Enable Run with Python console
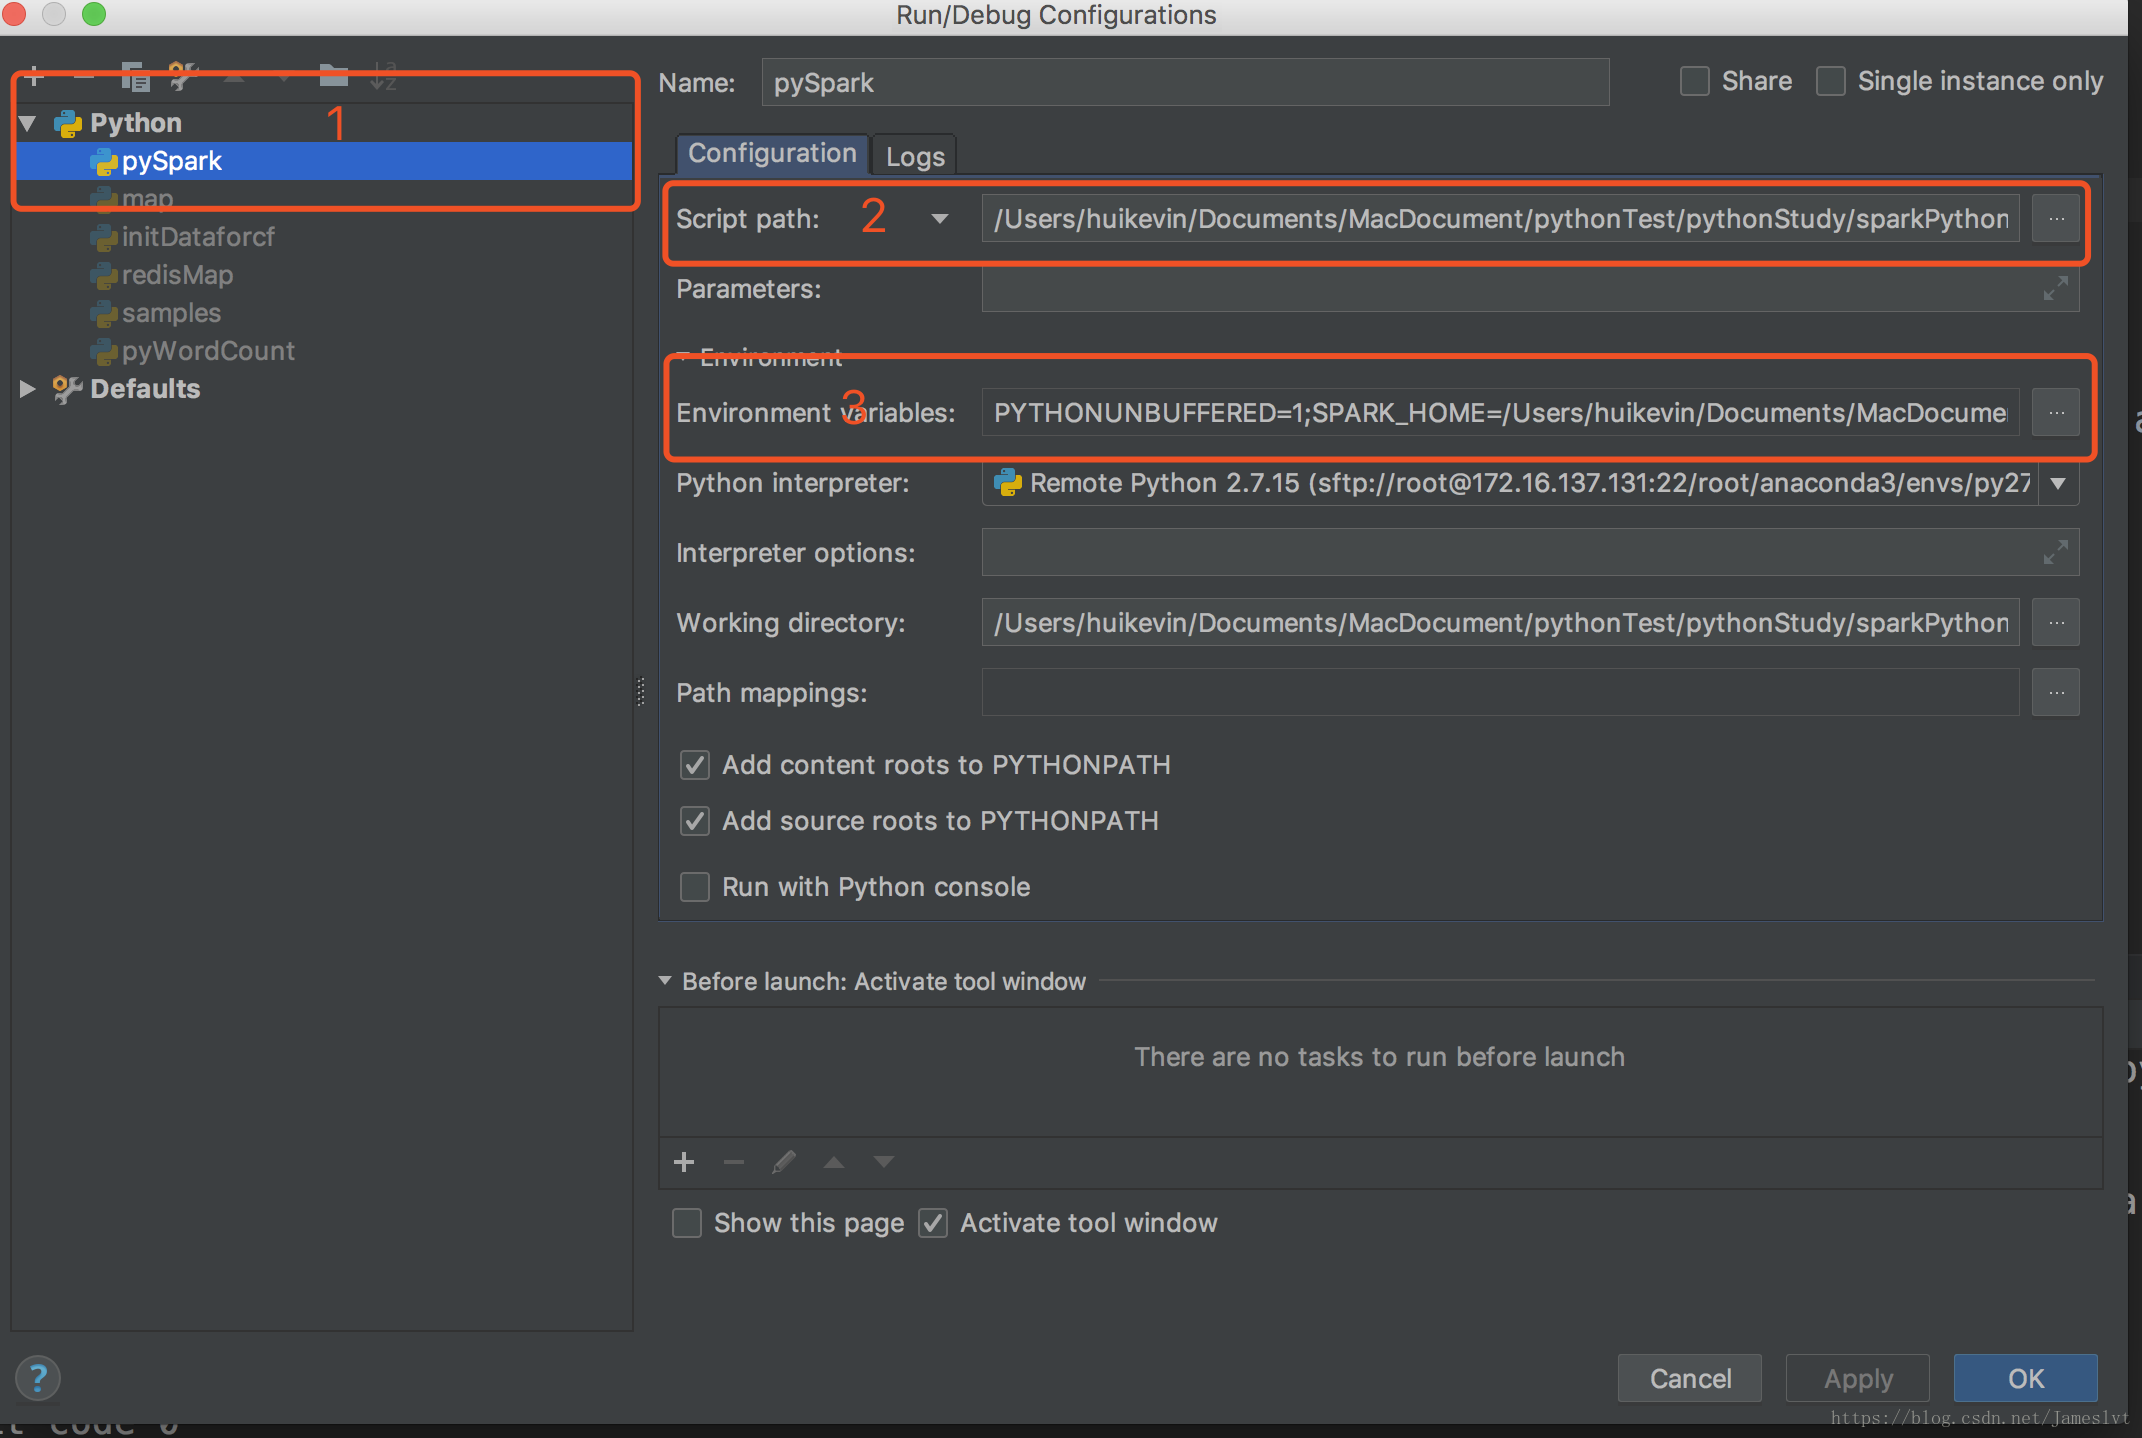The width and height of the screenshot is (2142, 1438). [x=695, y=887]
